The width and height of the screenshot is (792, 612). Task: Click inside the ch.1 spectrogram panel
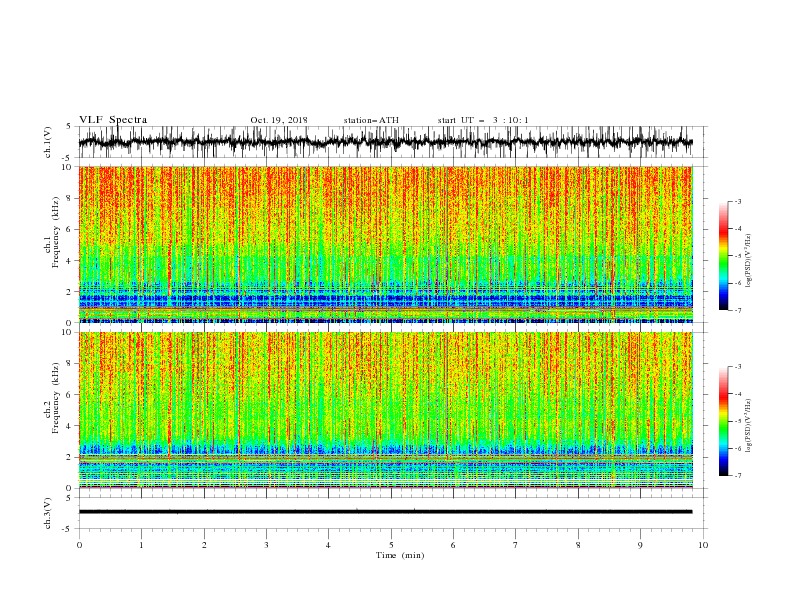pos(386,244)
